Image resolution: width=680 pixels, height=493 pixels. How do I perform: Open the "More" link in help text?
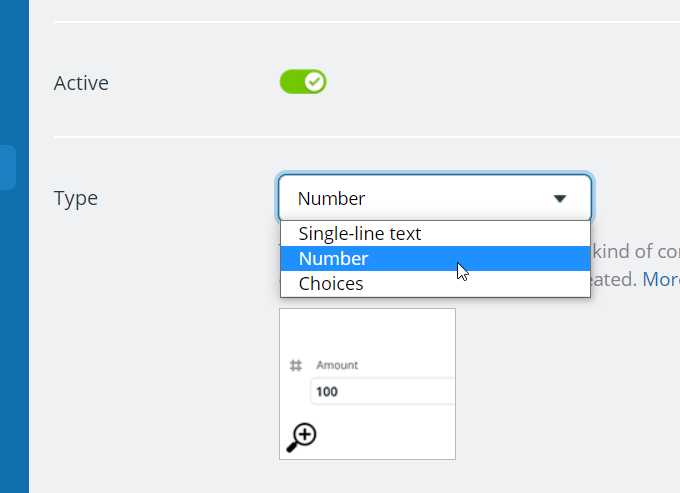[661, 279]
